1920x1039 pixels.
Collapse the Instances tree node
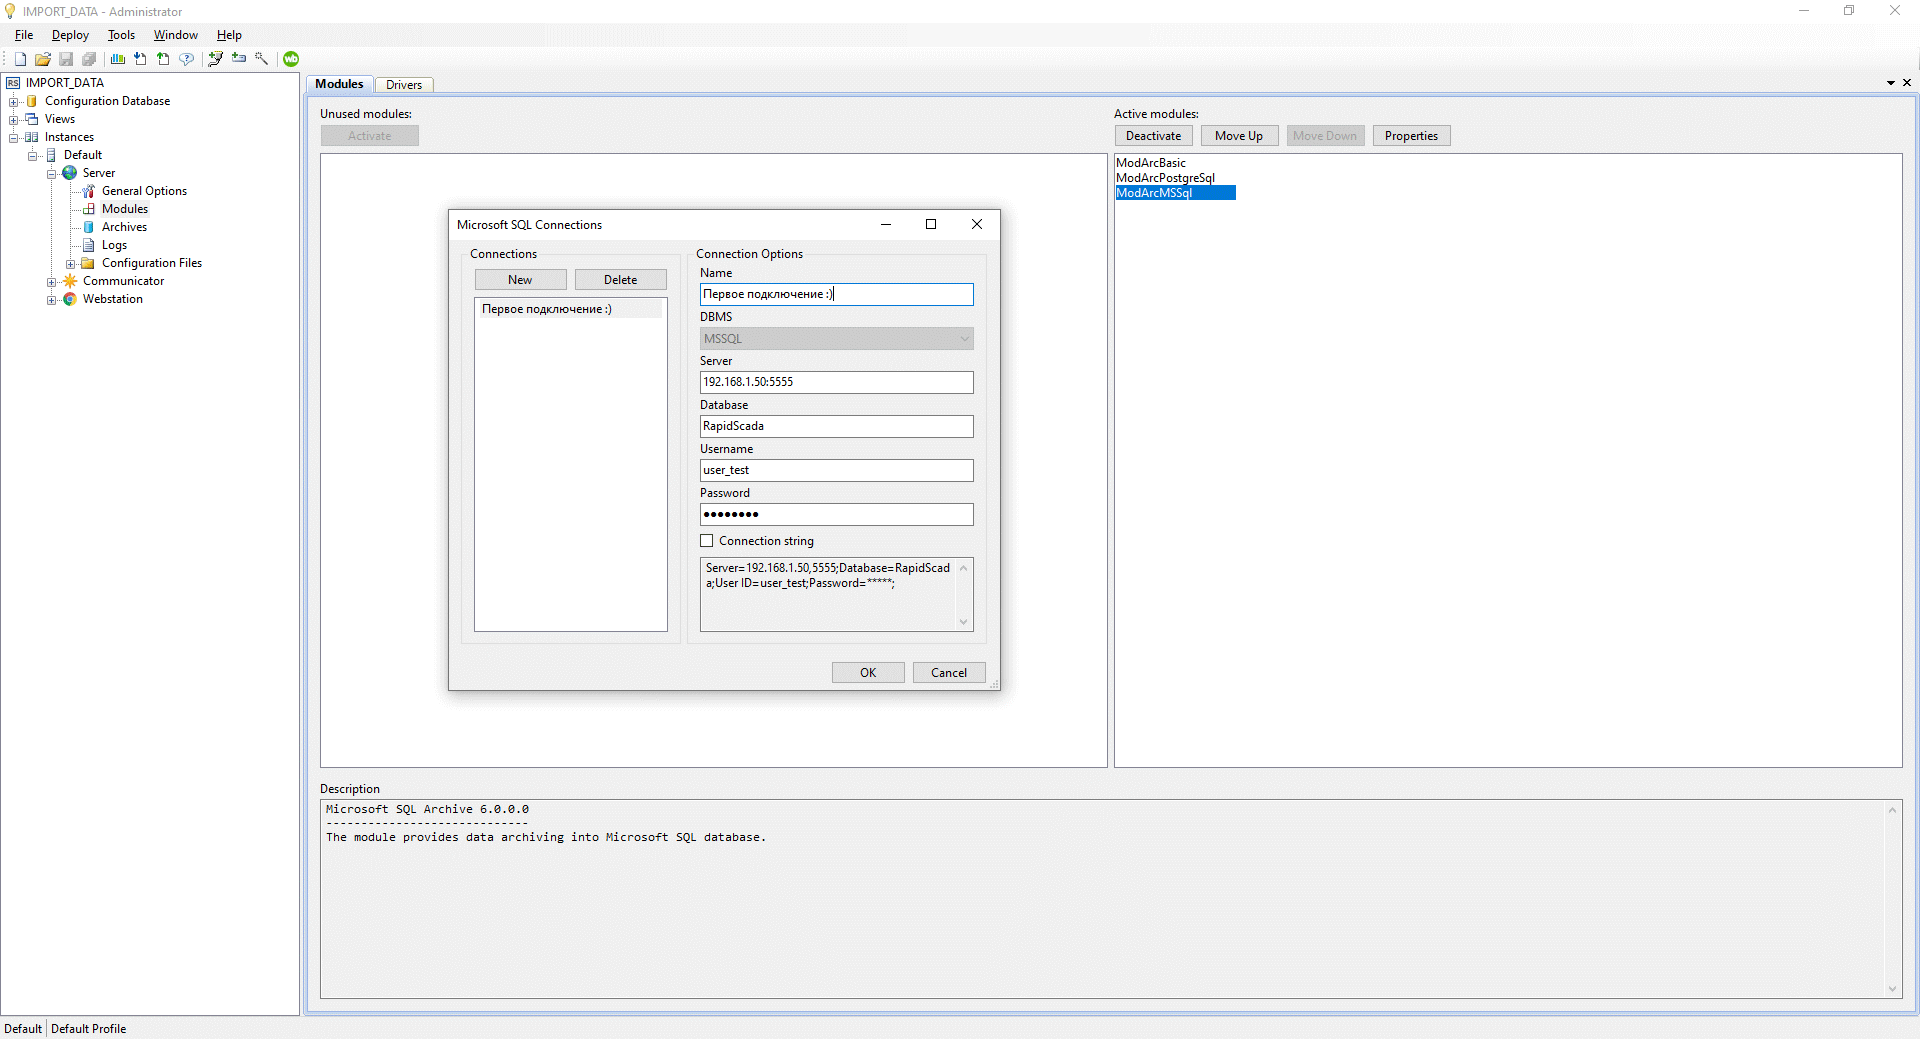[14, 137]
